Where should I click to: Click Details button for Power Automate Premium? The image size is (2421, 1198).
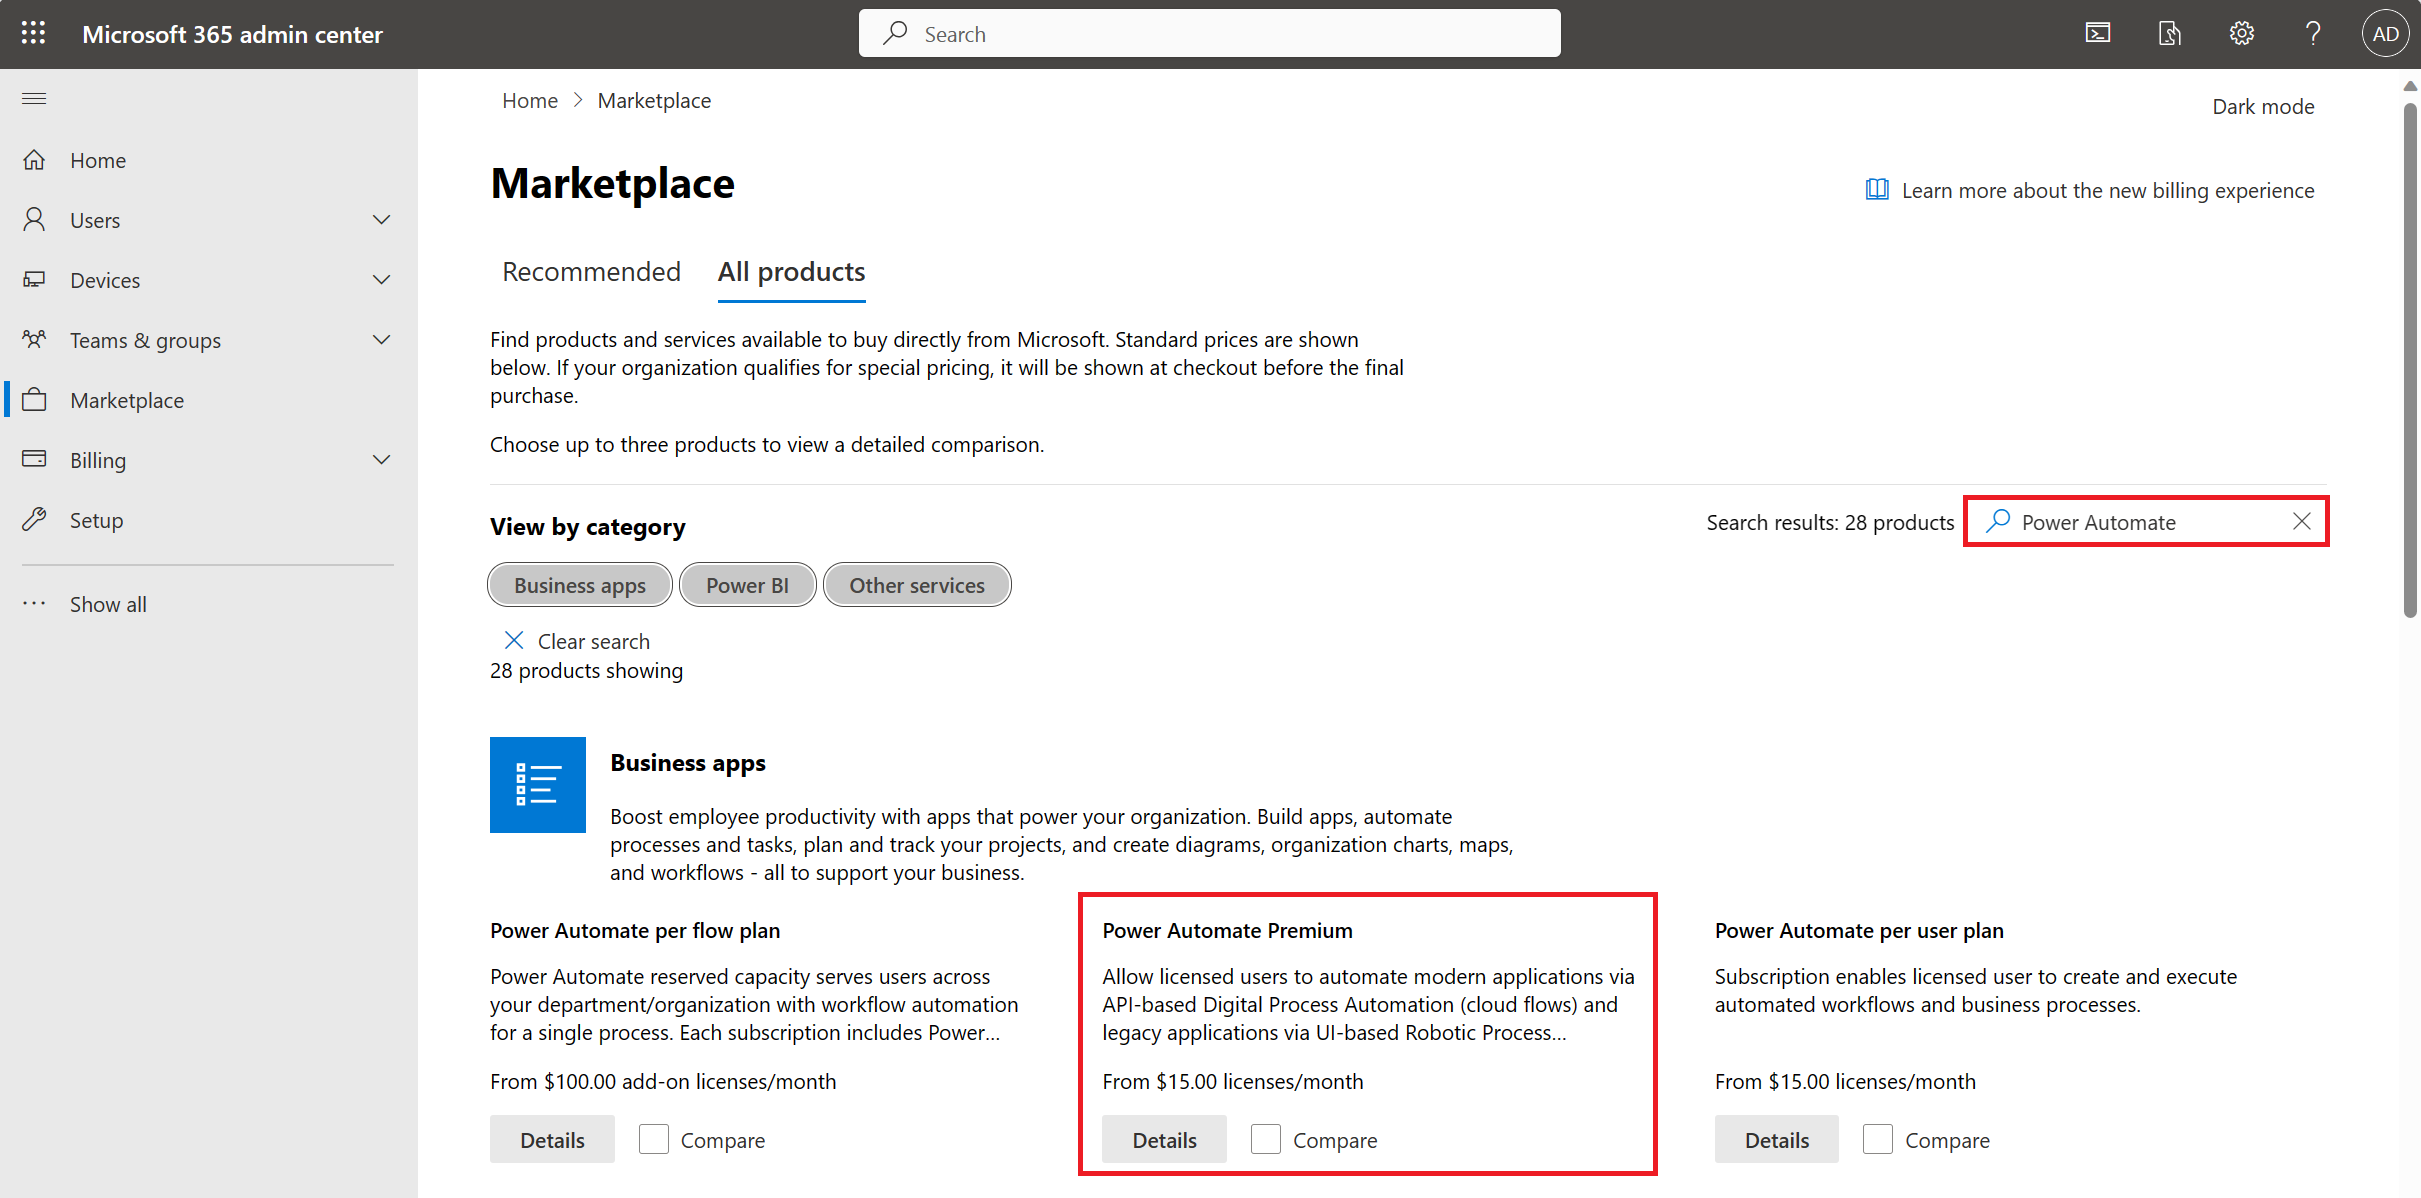1163,1139
